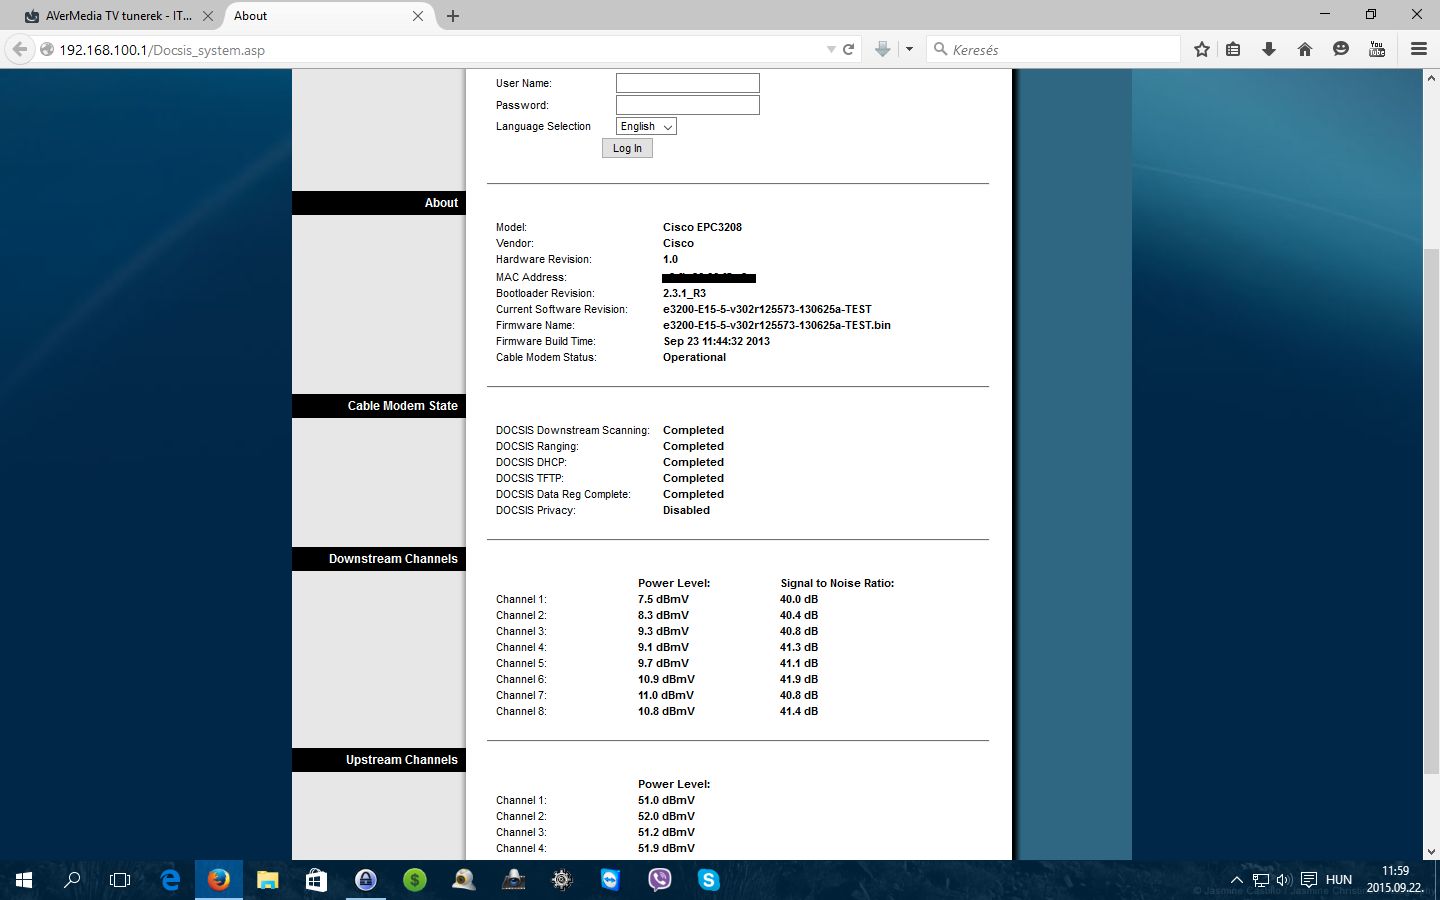The height and width of the screenshot is (900, 1440).
Task: Click downstream Channel 1 power 7.5 dBmV
Action: pyautogui.click(x=663, y=599)
